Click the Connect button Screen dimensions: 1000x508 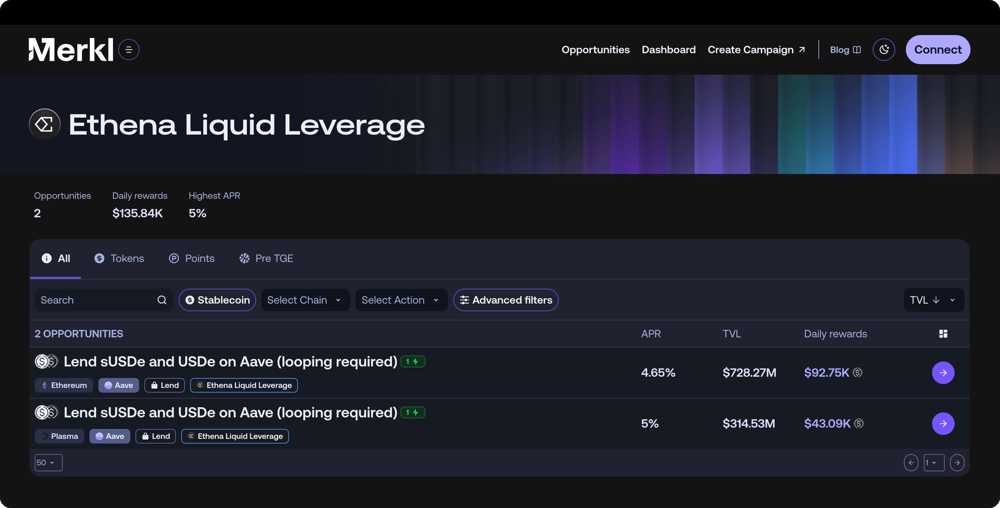(x=938, y=50)
